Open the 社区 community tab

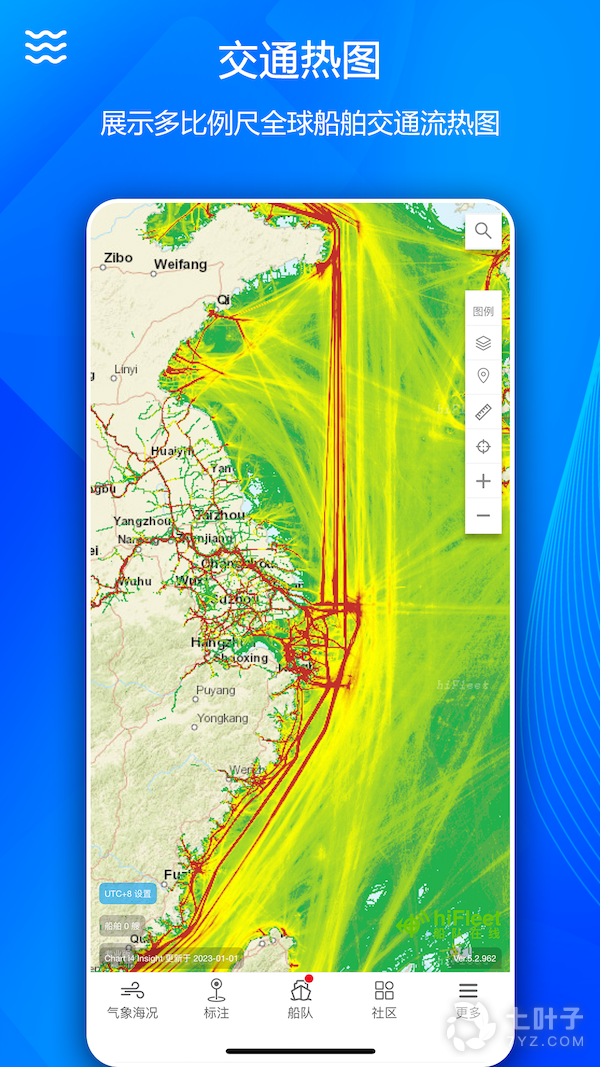[384, 999]
